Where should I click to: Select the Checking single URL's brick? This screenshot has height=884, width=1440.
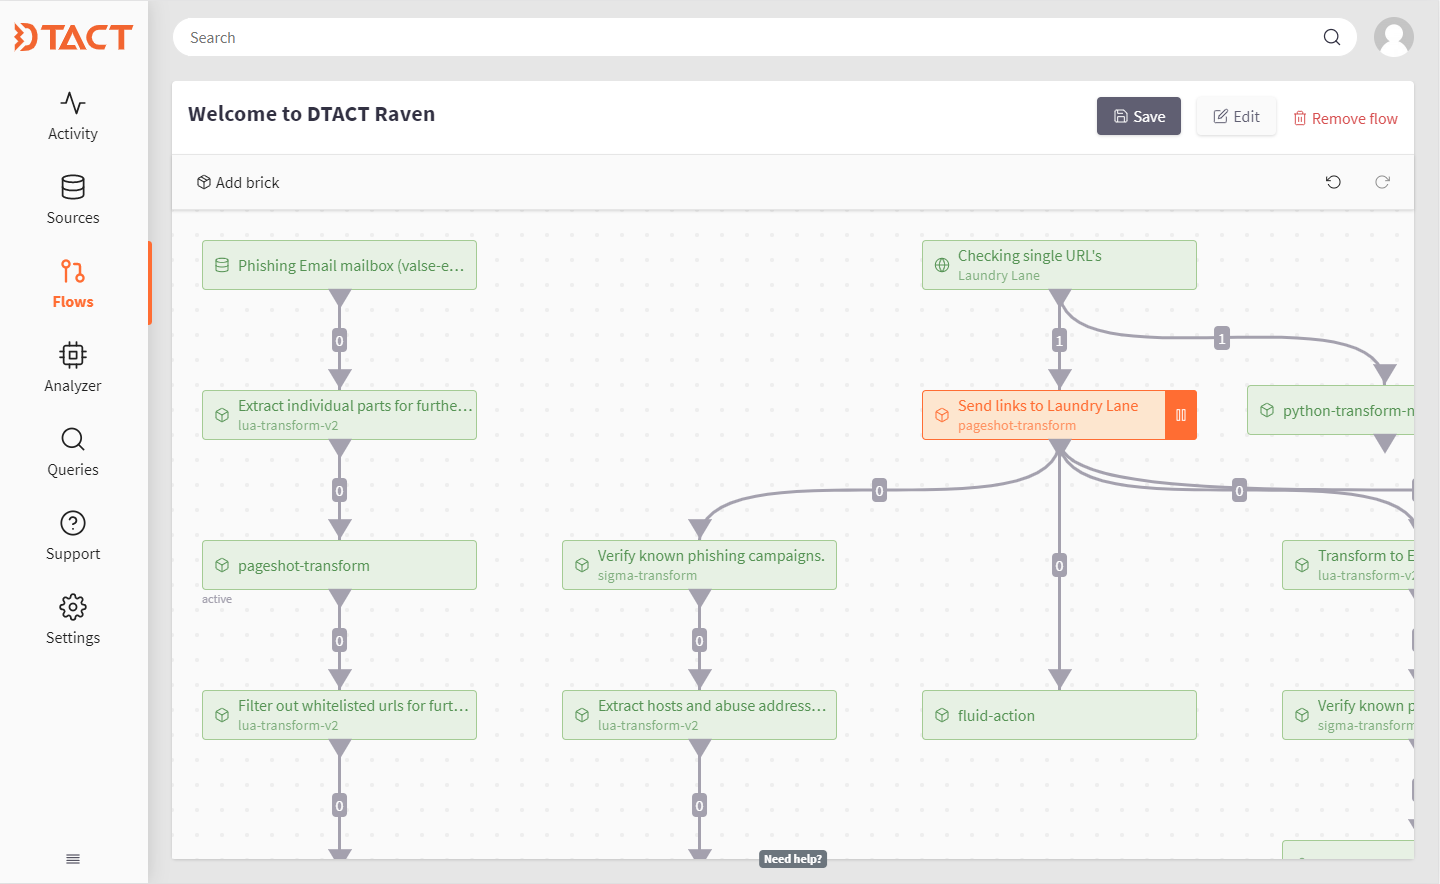pyautogui.click(x=1059, y=265)
